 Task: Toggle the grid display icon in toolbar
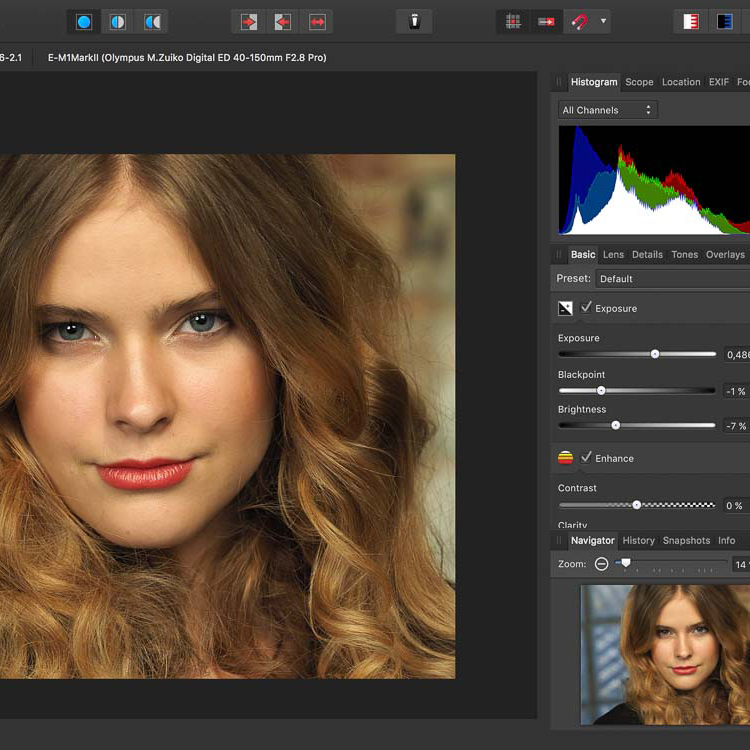(x=513, y=21)
